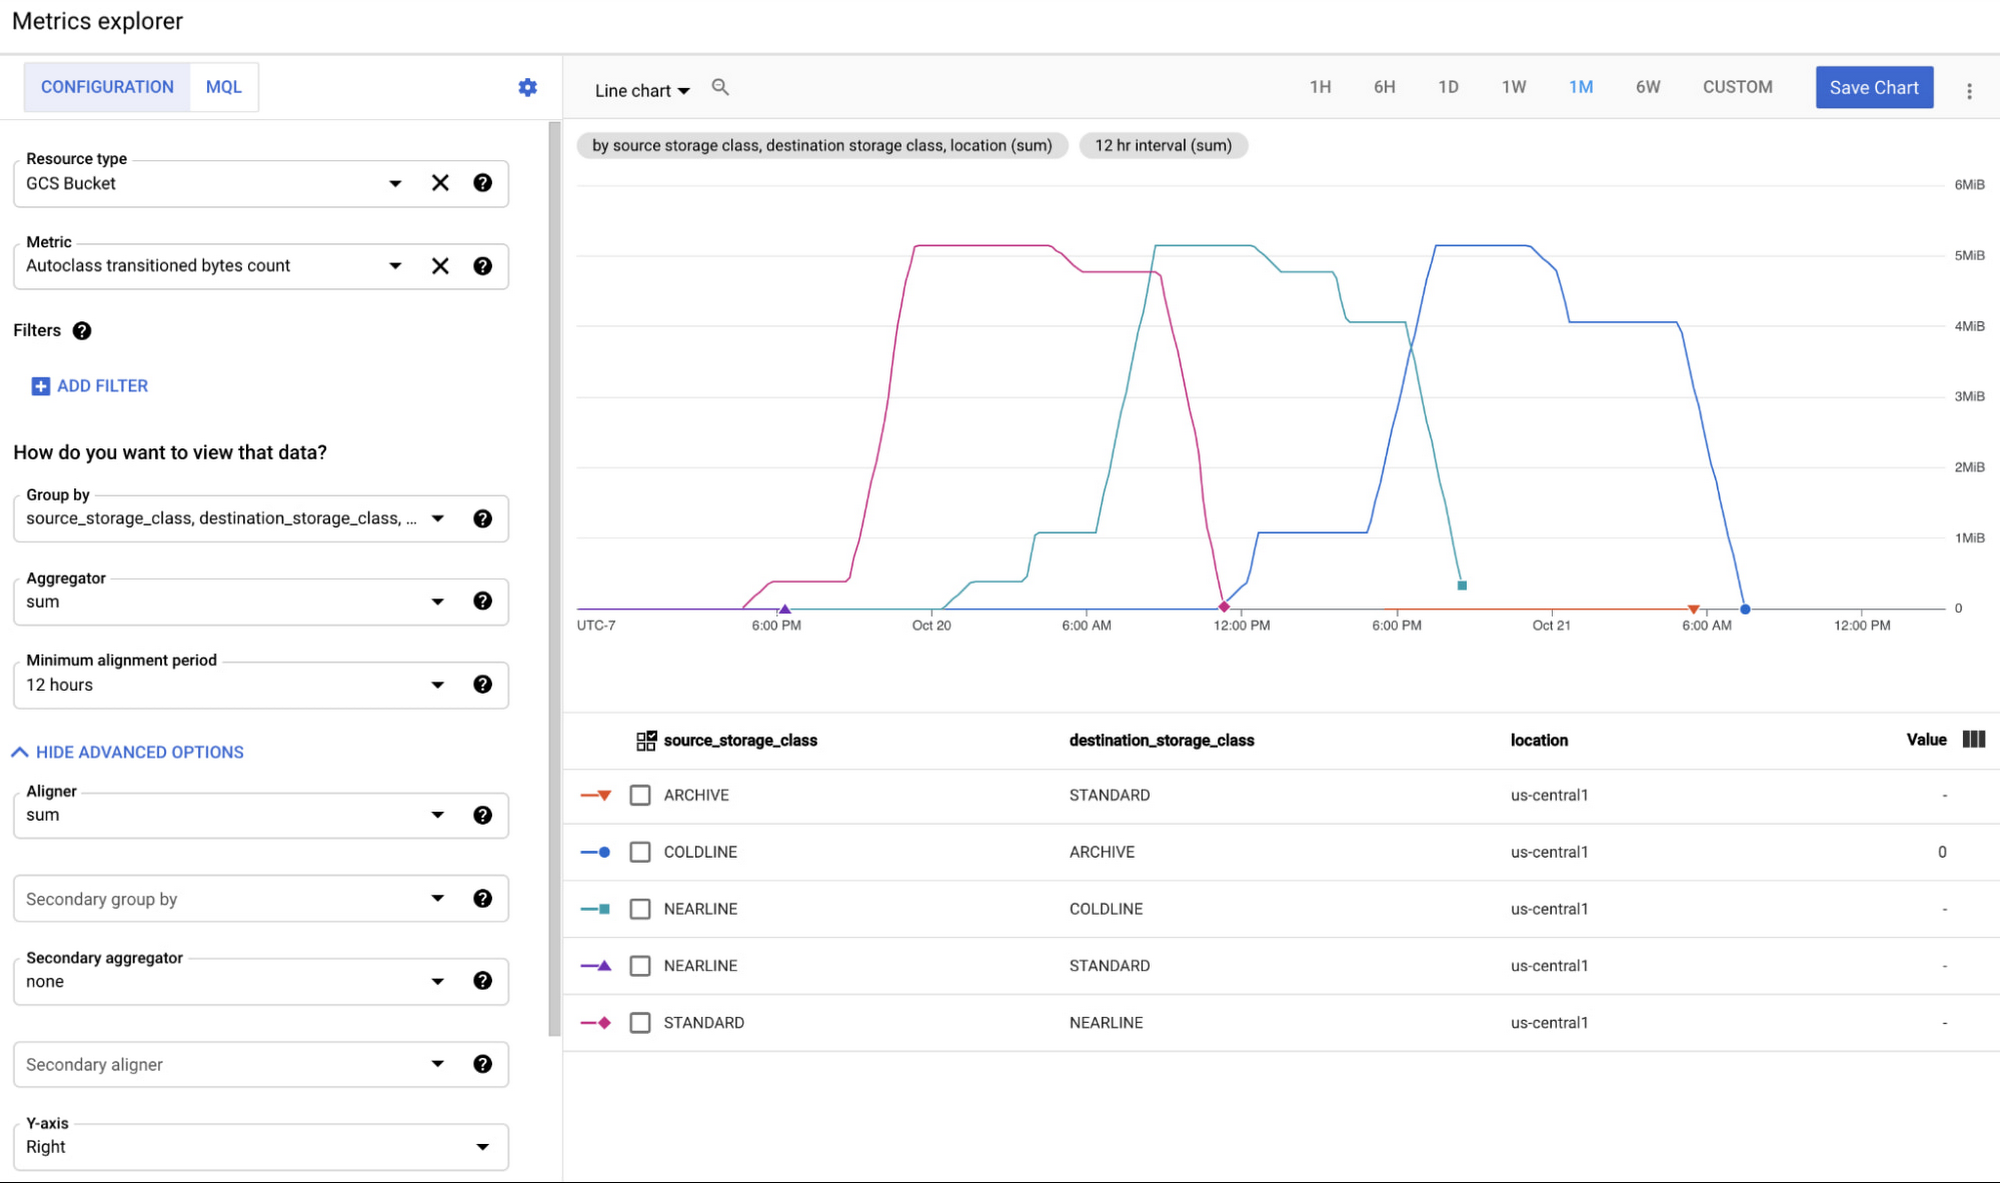
Task: Open help for Minimum alignment period
Action: coord(483,684)
